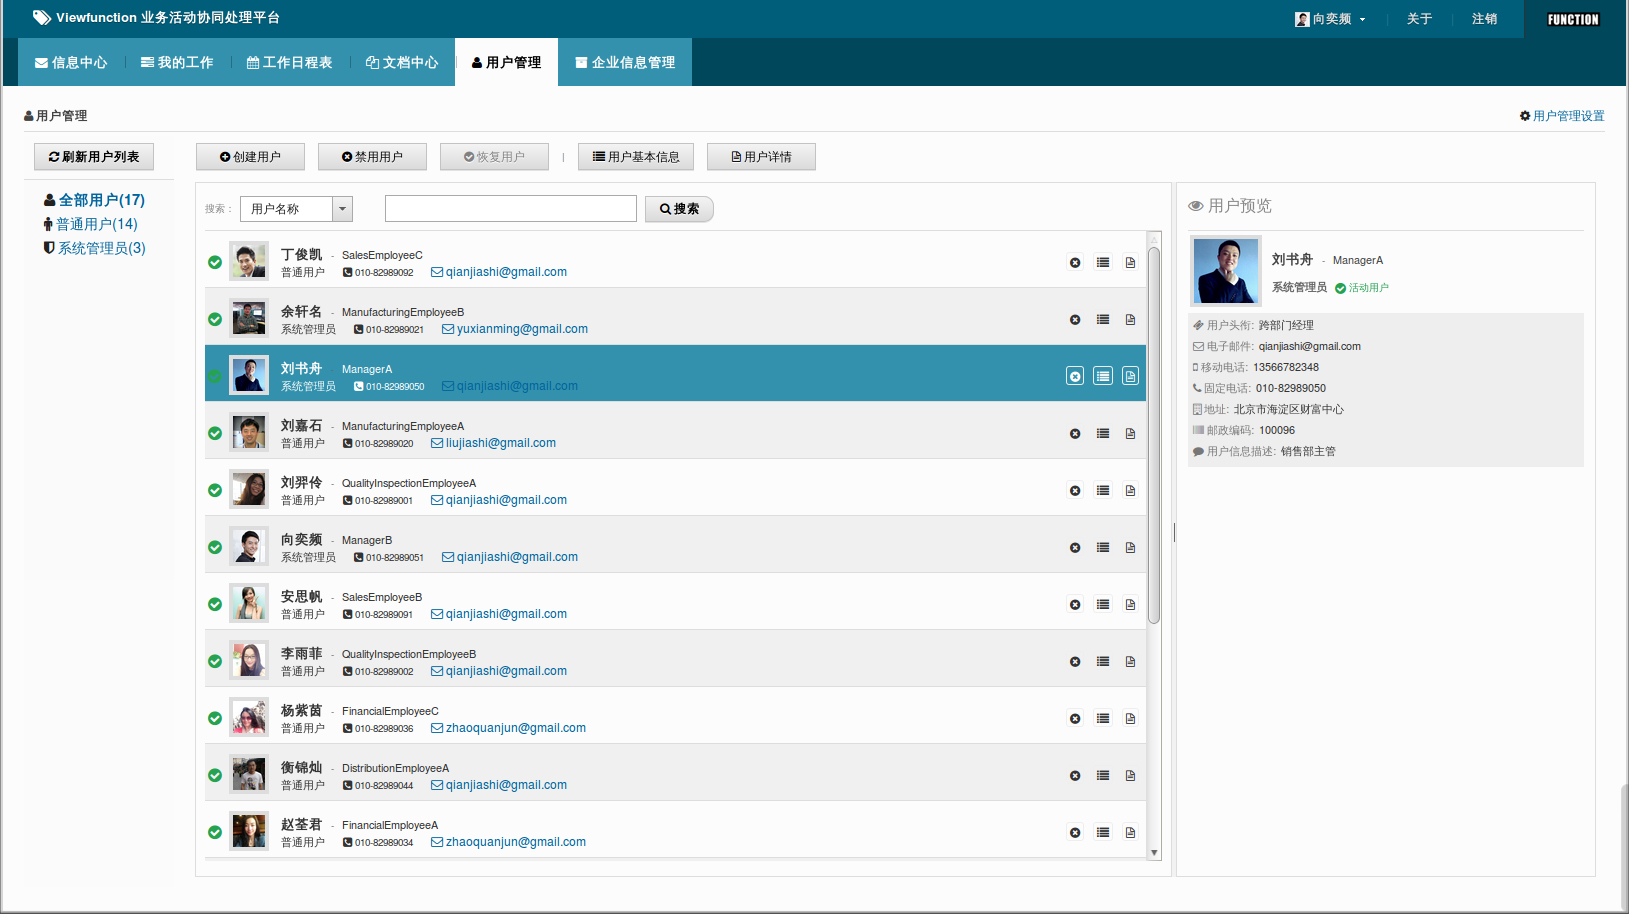Open 企业信息管理 tab
1629x914 pixels.
click(625, 62)
